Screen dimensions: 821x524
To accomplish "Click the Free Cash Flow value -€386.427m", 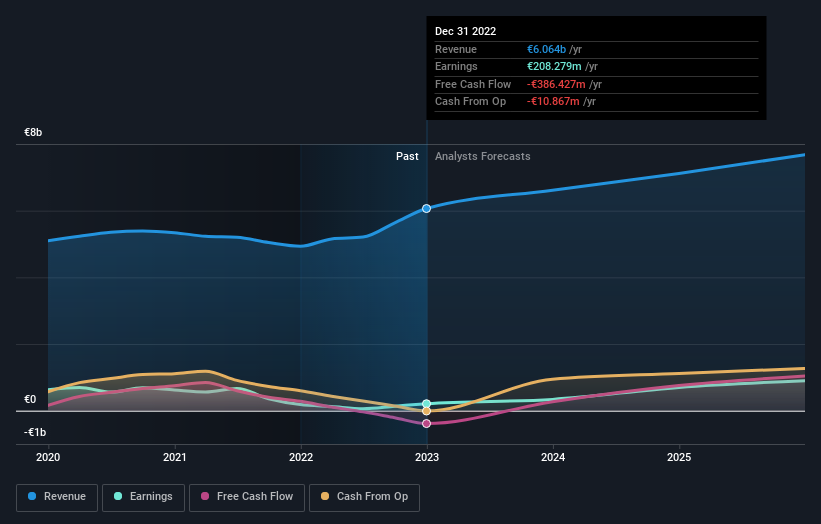I will tap(556, 84).
